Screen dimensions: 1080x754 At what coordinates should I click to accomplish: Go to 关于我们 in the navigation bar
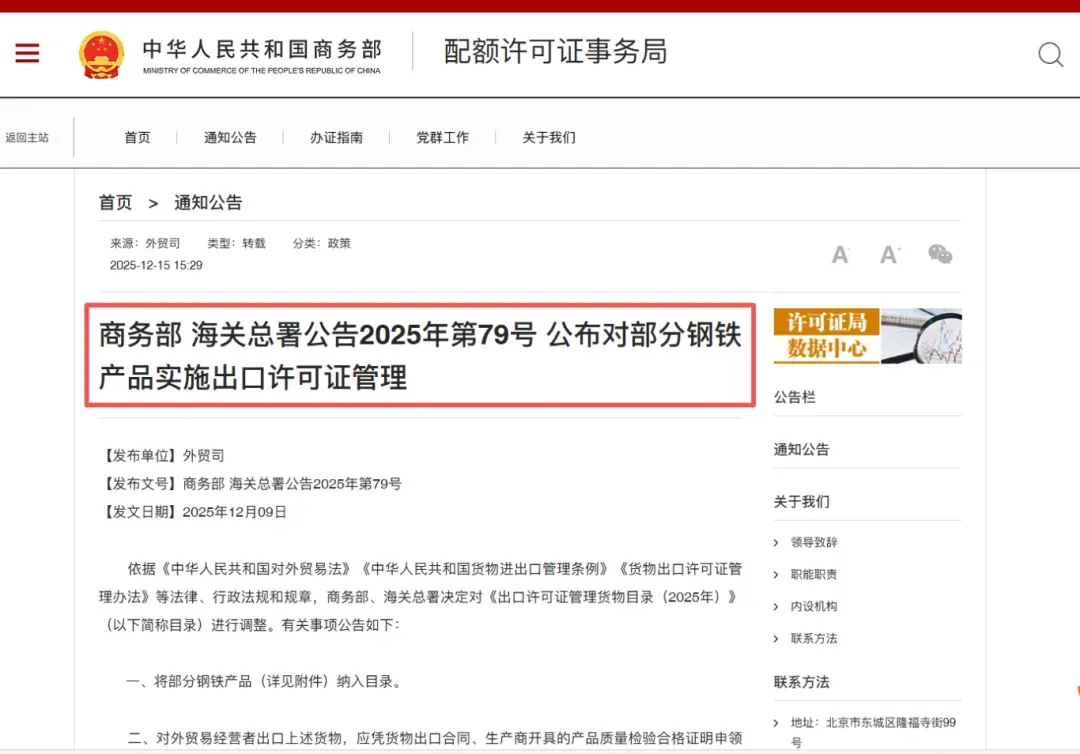[x=549, y=138]
